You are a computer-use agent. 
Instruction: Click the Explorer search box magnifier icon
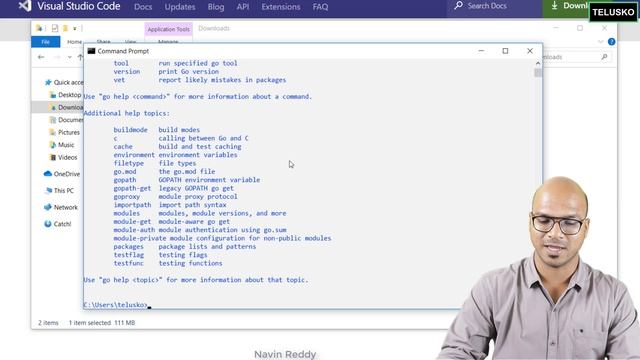point(604,57)
